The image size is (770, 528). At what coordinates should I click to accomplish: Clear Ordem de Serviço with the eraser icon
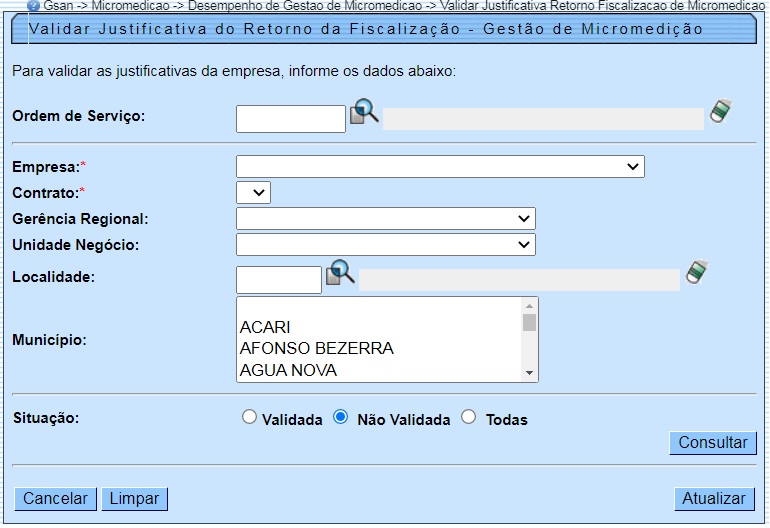[720, 111]
